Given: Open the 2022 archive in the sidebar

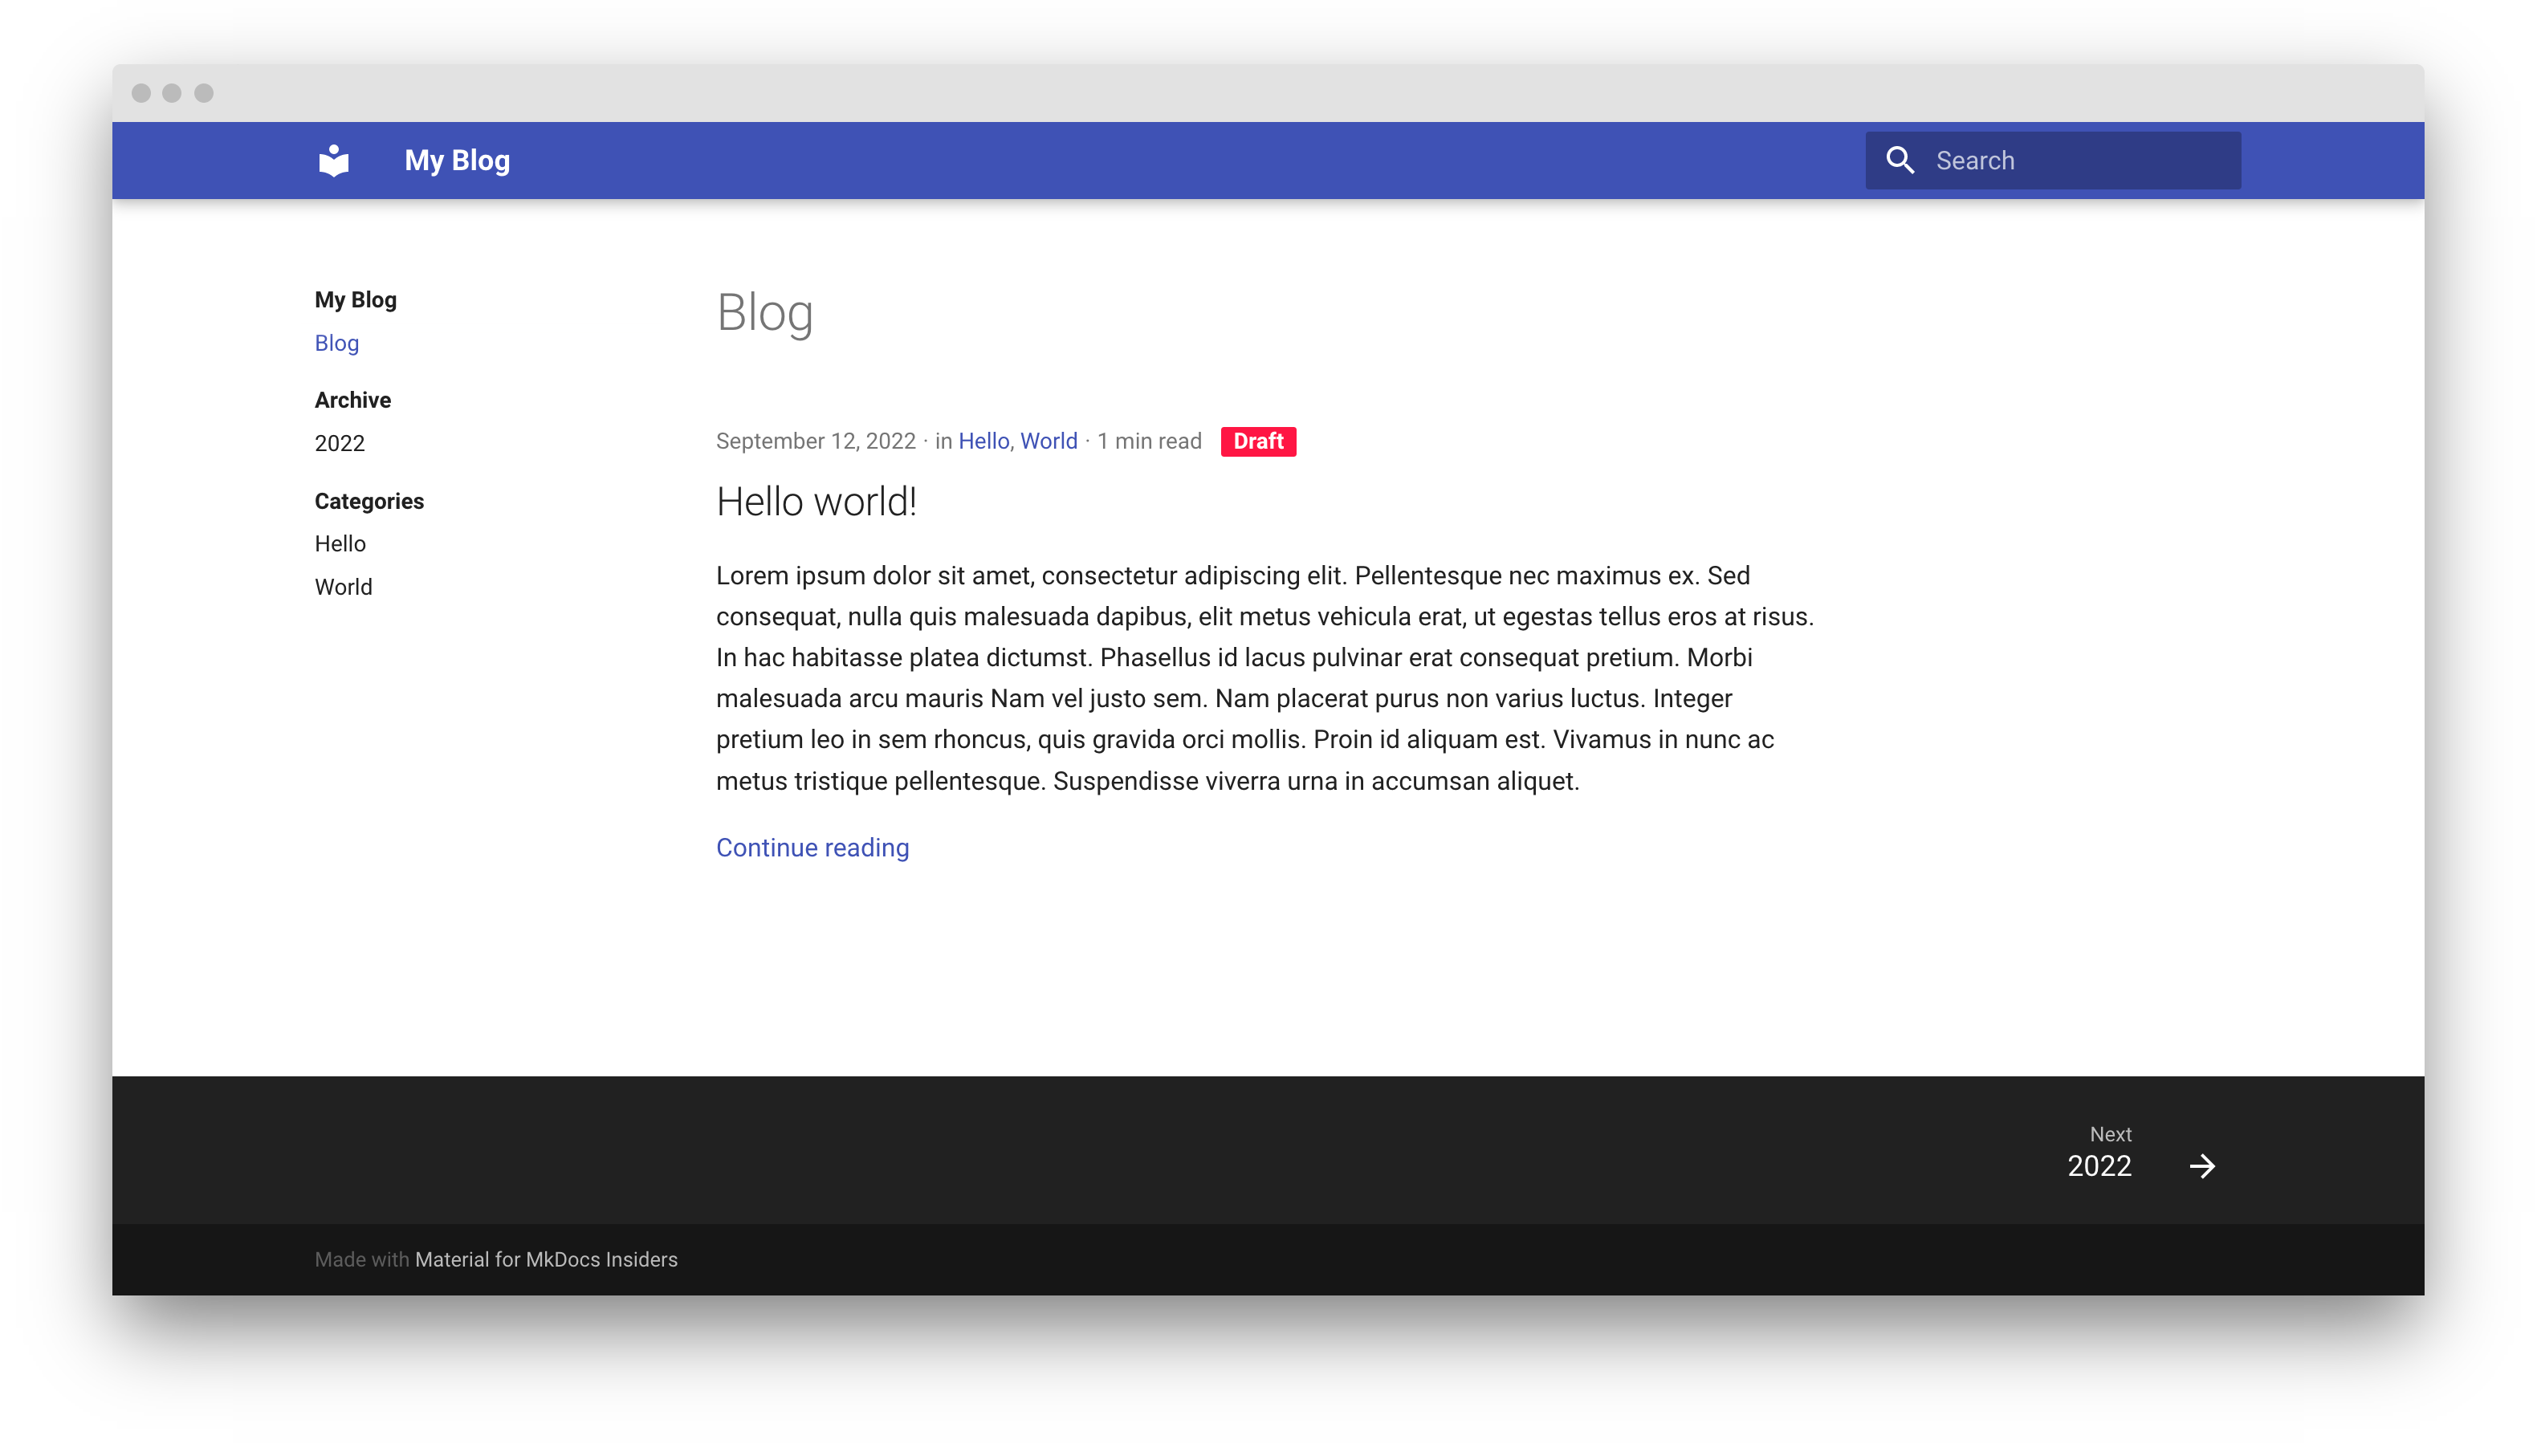Looking at the screenshot, I should click(340, 443).
